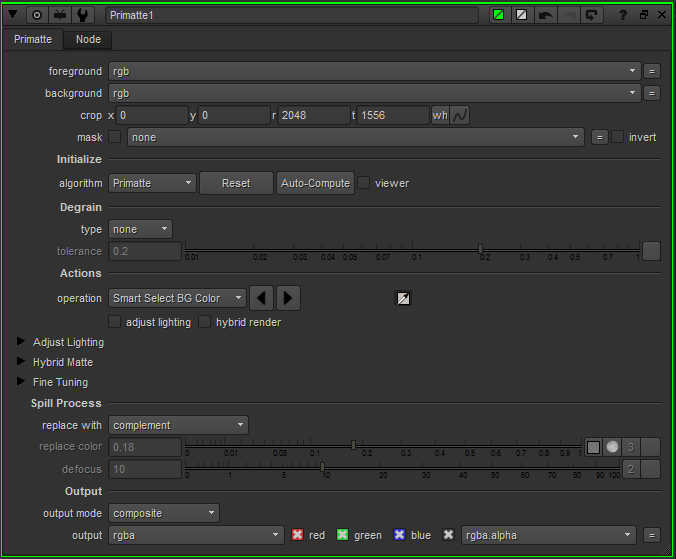Click the green node color tile
Image resolution: width=676 pixels, height=559 pixels.
(499, 15)
